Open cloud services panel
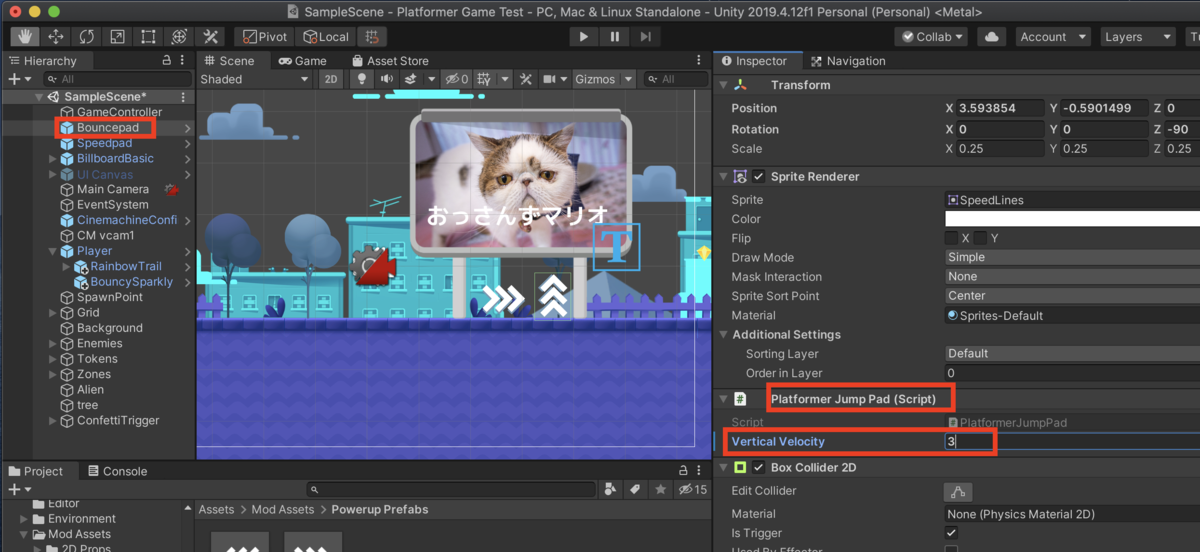Image resolution: width=1200 pixels, height=552 pixels. [x=991, y=37]
